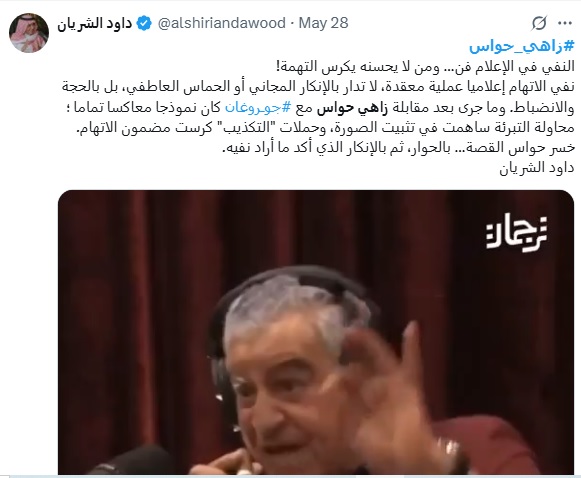This screenshot has width=581, height=478.
Task: Open the author's profile picture avatar
Action: coord(29,33)
